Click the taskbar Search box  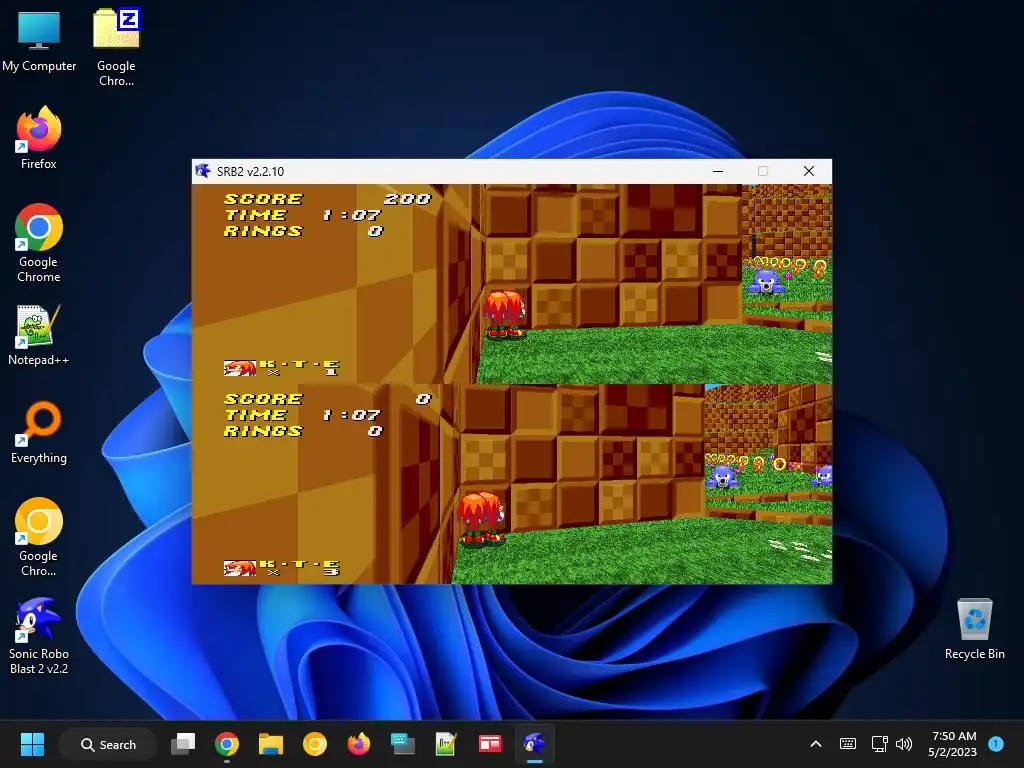[x=108, y=744]
